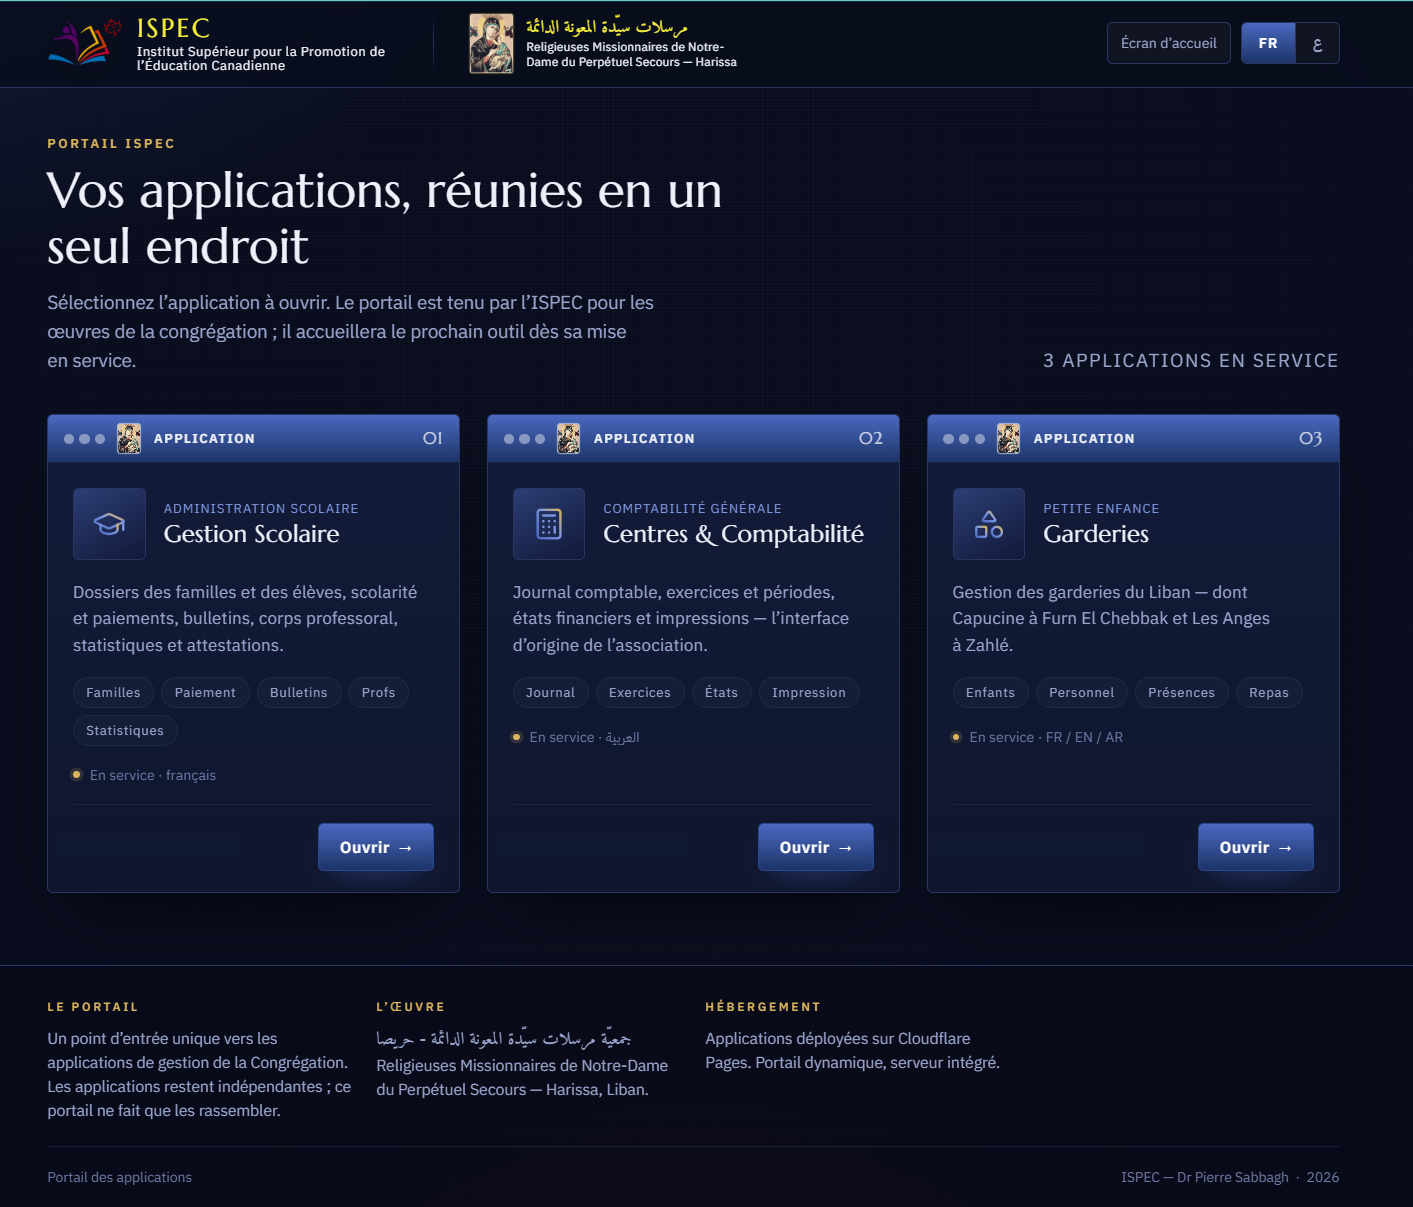This screenshot has height=1207, width=1413.
Task: Click the graduation cap icon on Gestion Scolaire card
Action: click(x=109, y=524)
